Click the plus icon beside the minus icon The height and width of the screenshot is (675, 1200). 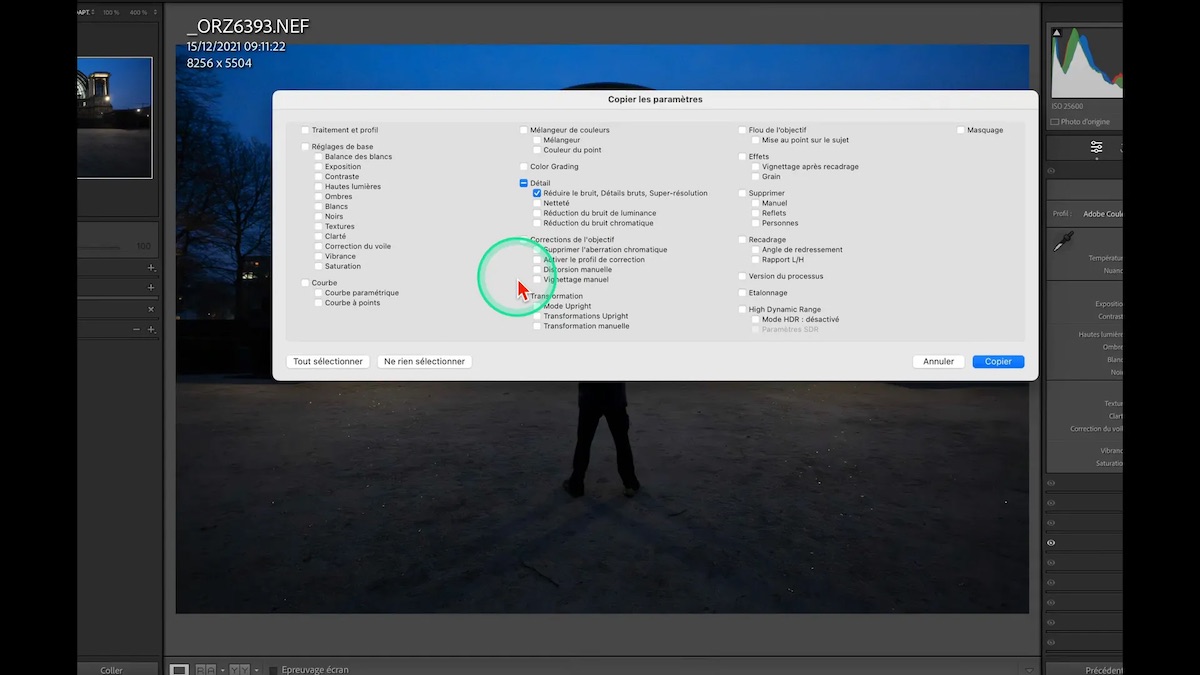151,329
